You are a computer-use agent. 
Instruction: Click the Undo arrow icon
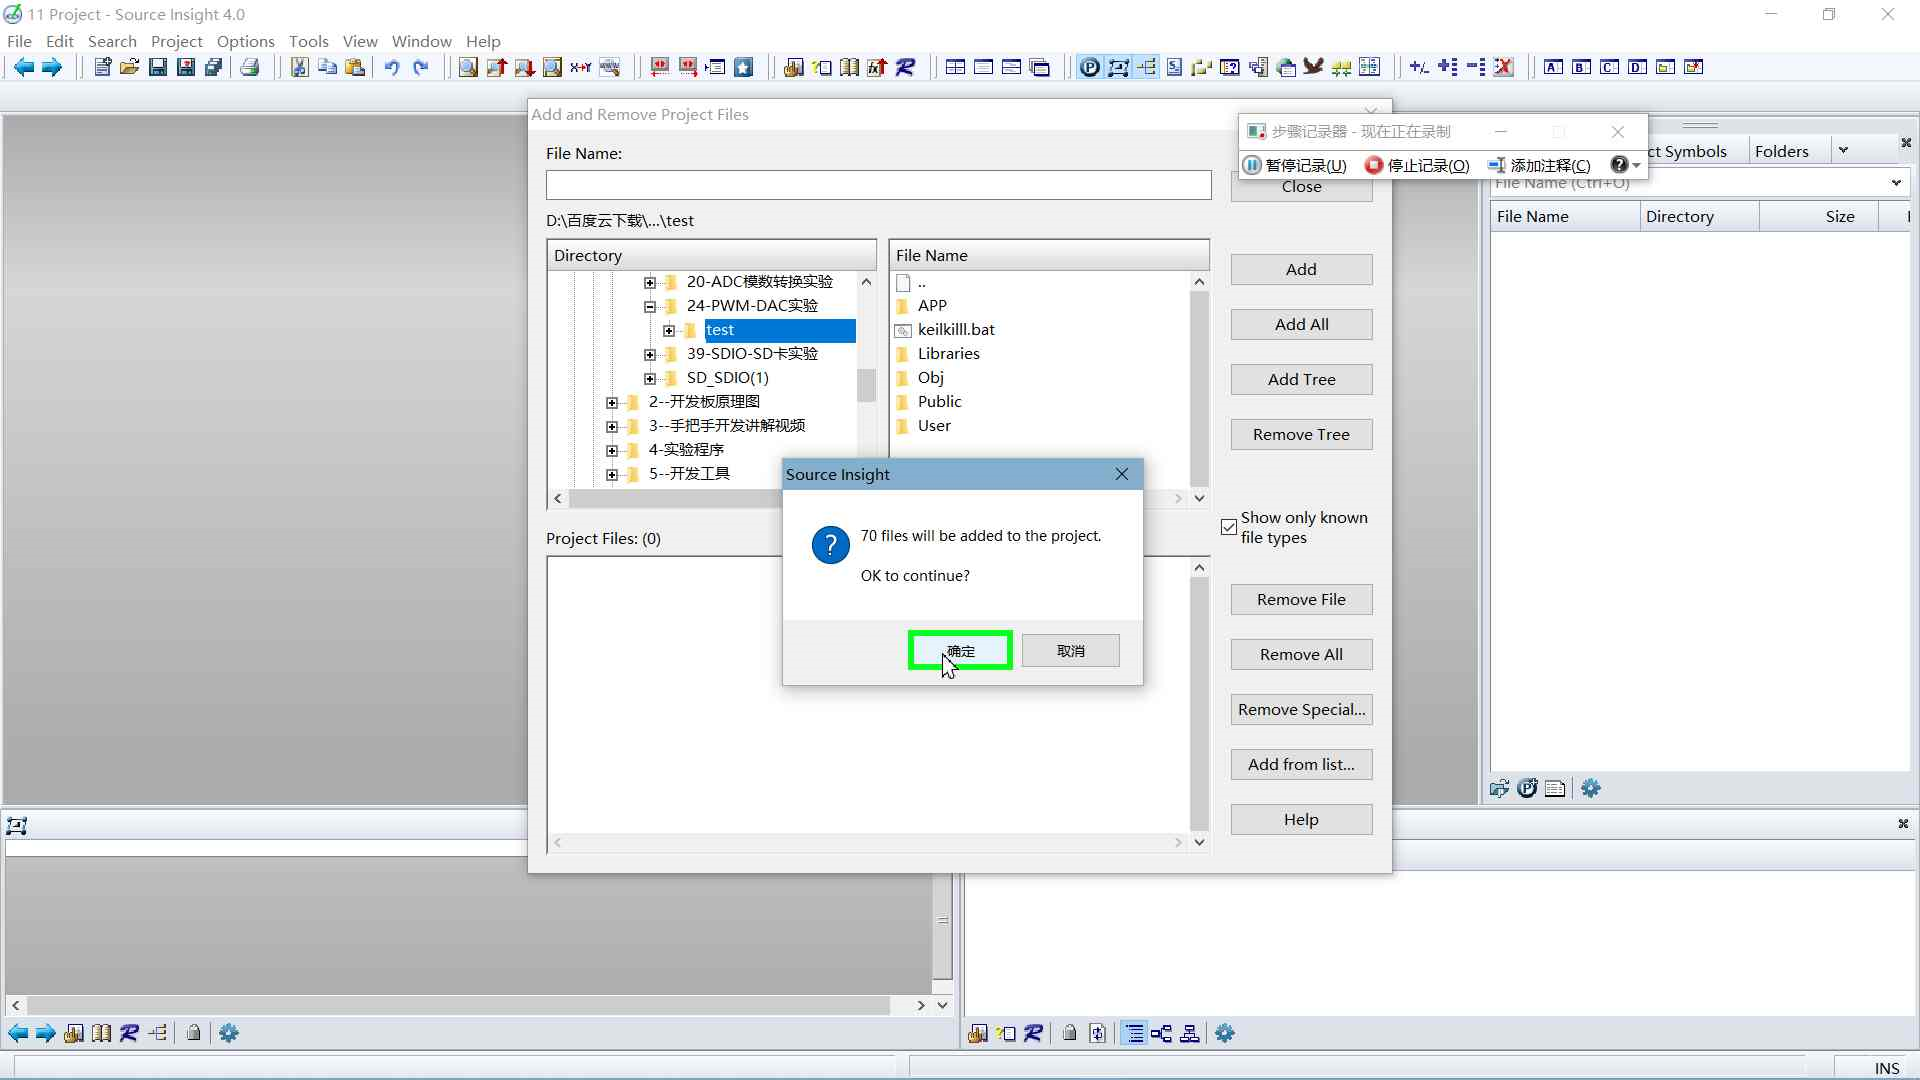pos(392,67)
